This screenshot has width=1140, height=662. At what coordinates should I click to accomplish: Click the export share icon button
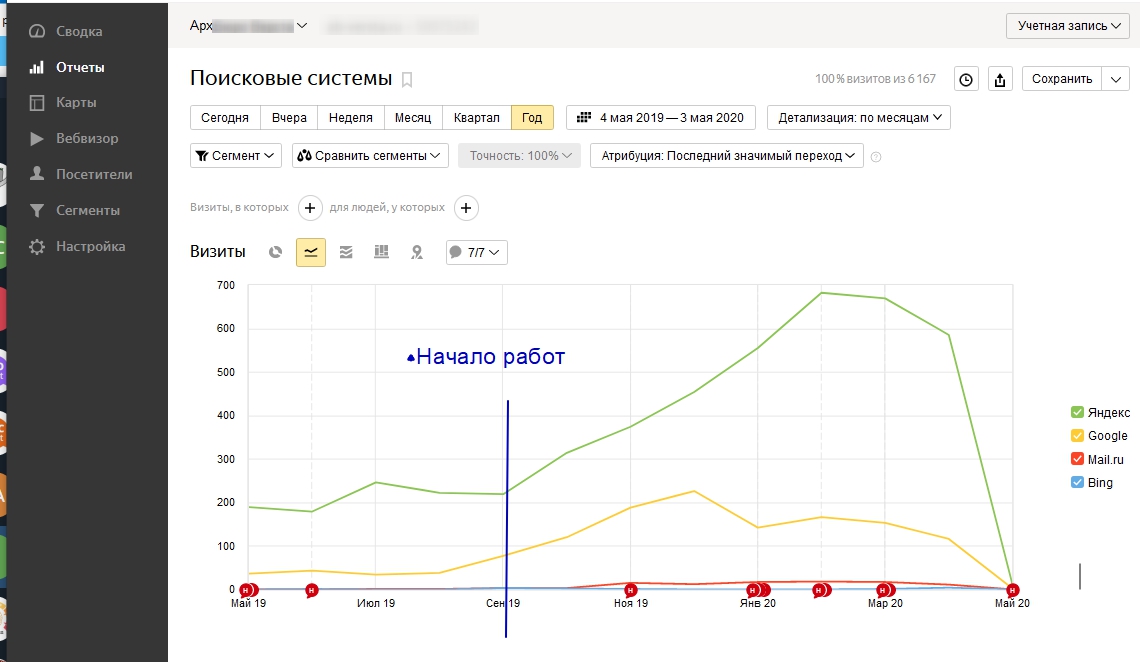coord(1000,79)
